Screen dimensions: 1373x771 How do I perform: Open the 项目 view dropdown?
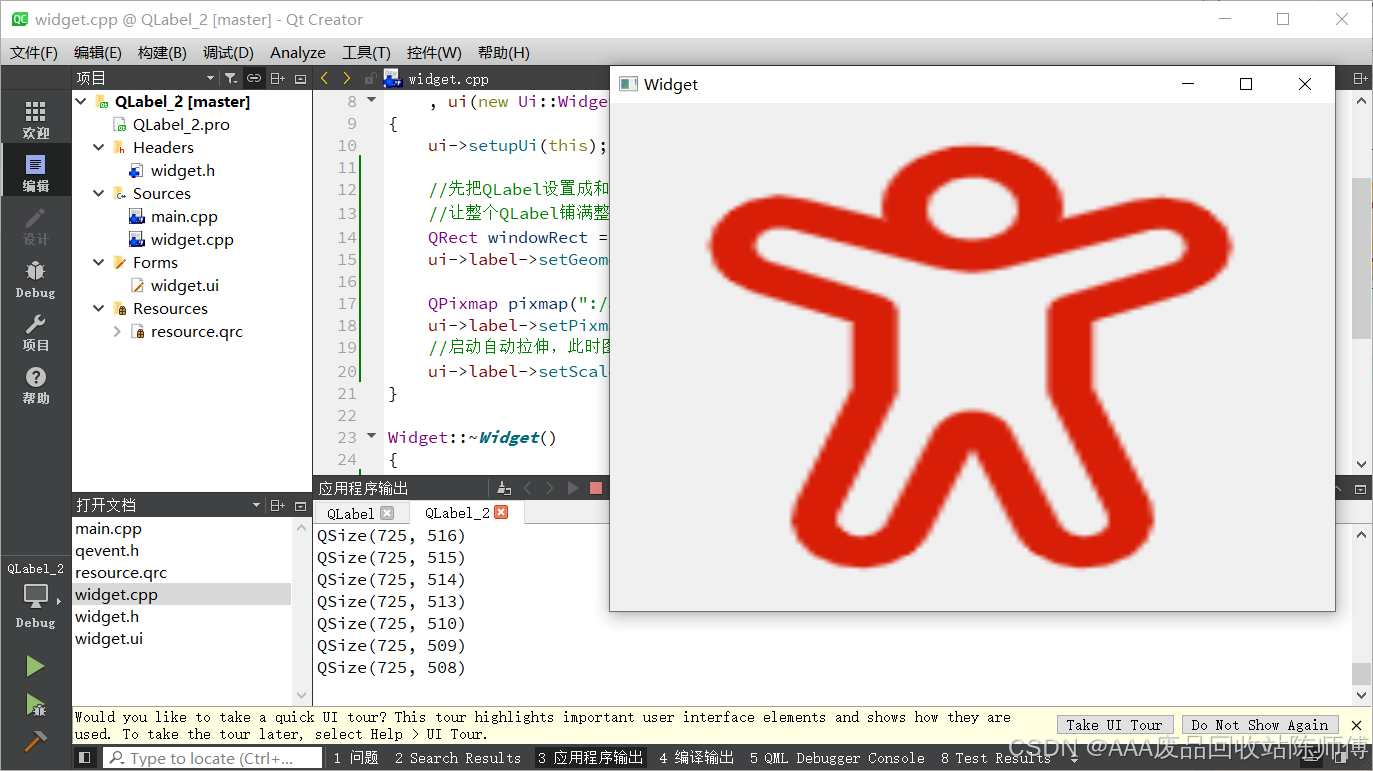[210, 78]
